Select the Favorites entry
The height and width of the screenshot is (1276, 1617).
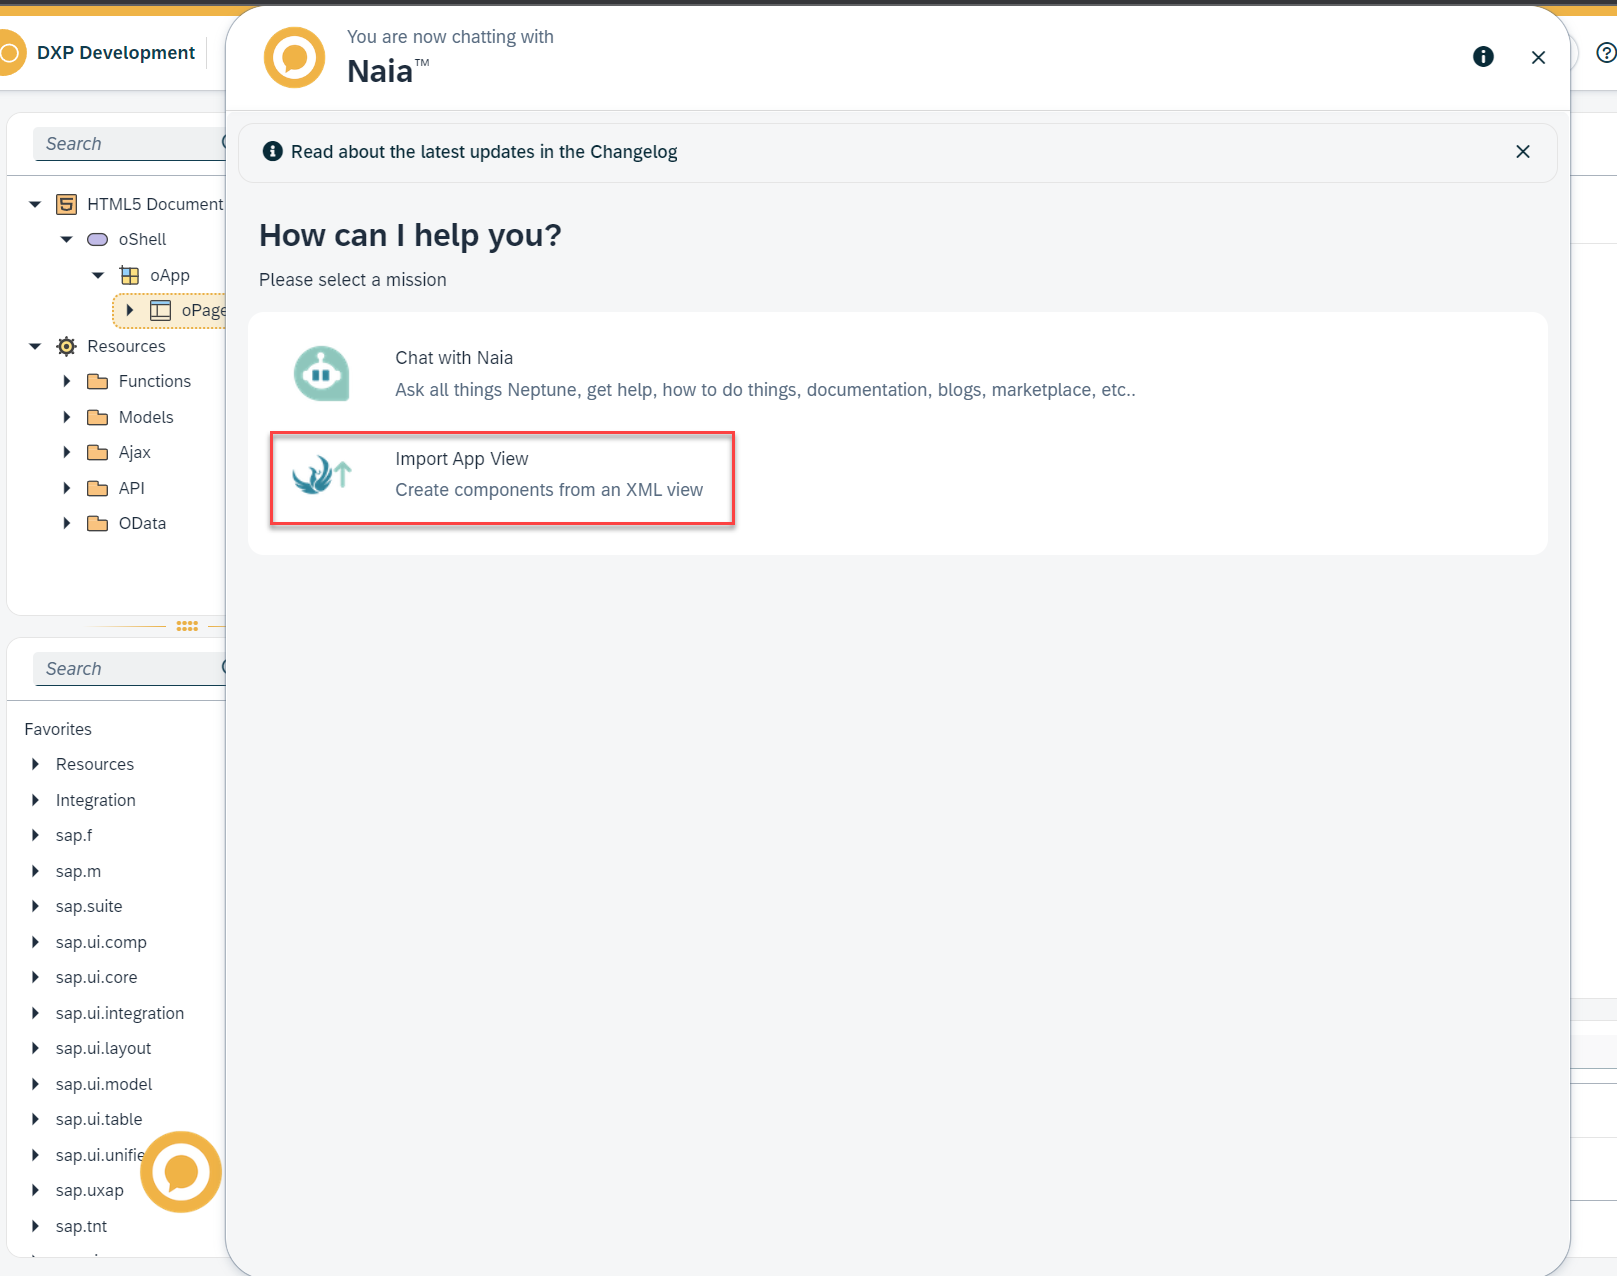tap(58, 729)
